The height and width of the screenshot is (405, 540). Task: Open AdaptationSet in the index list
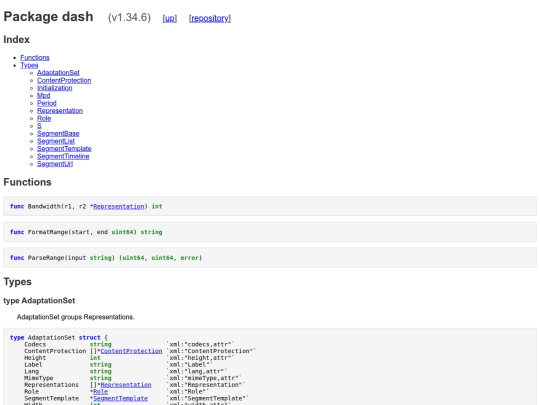[x=58, y=73]
